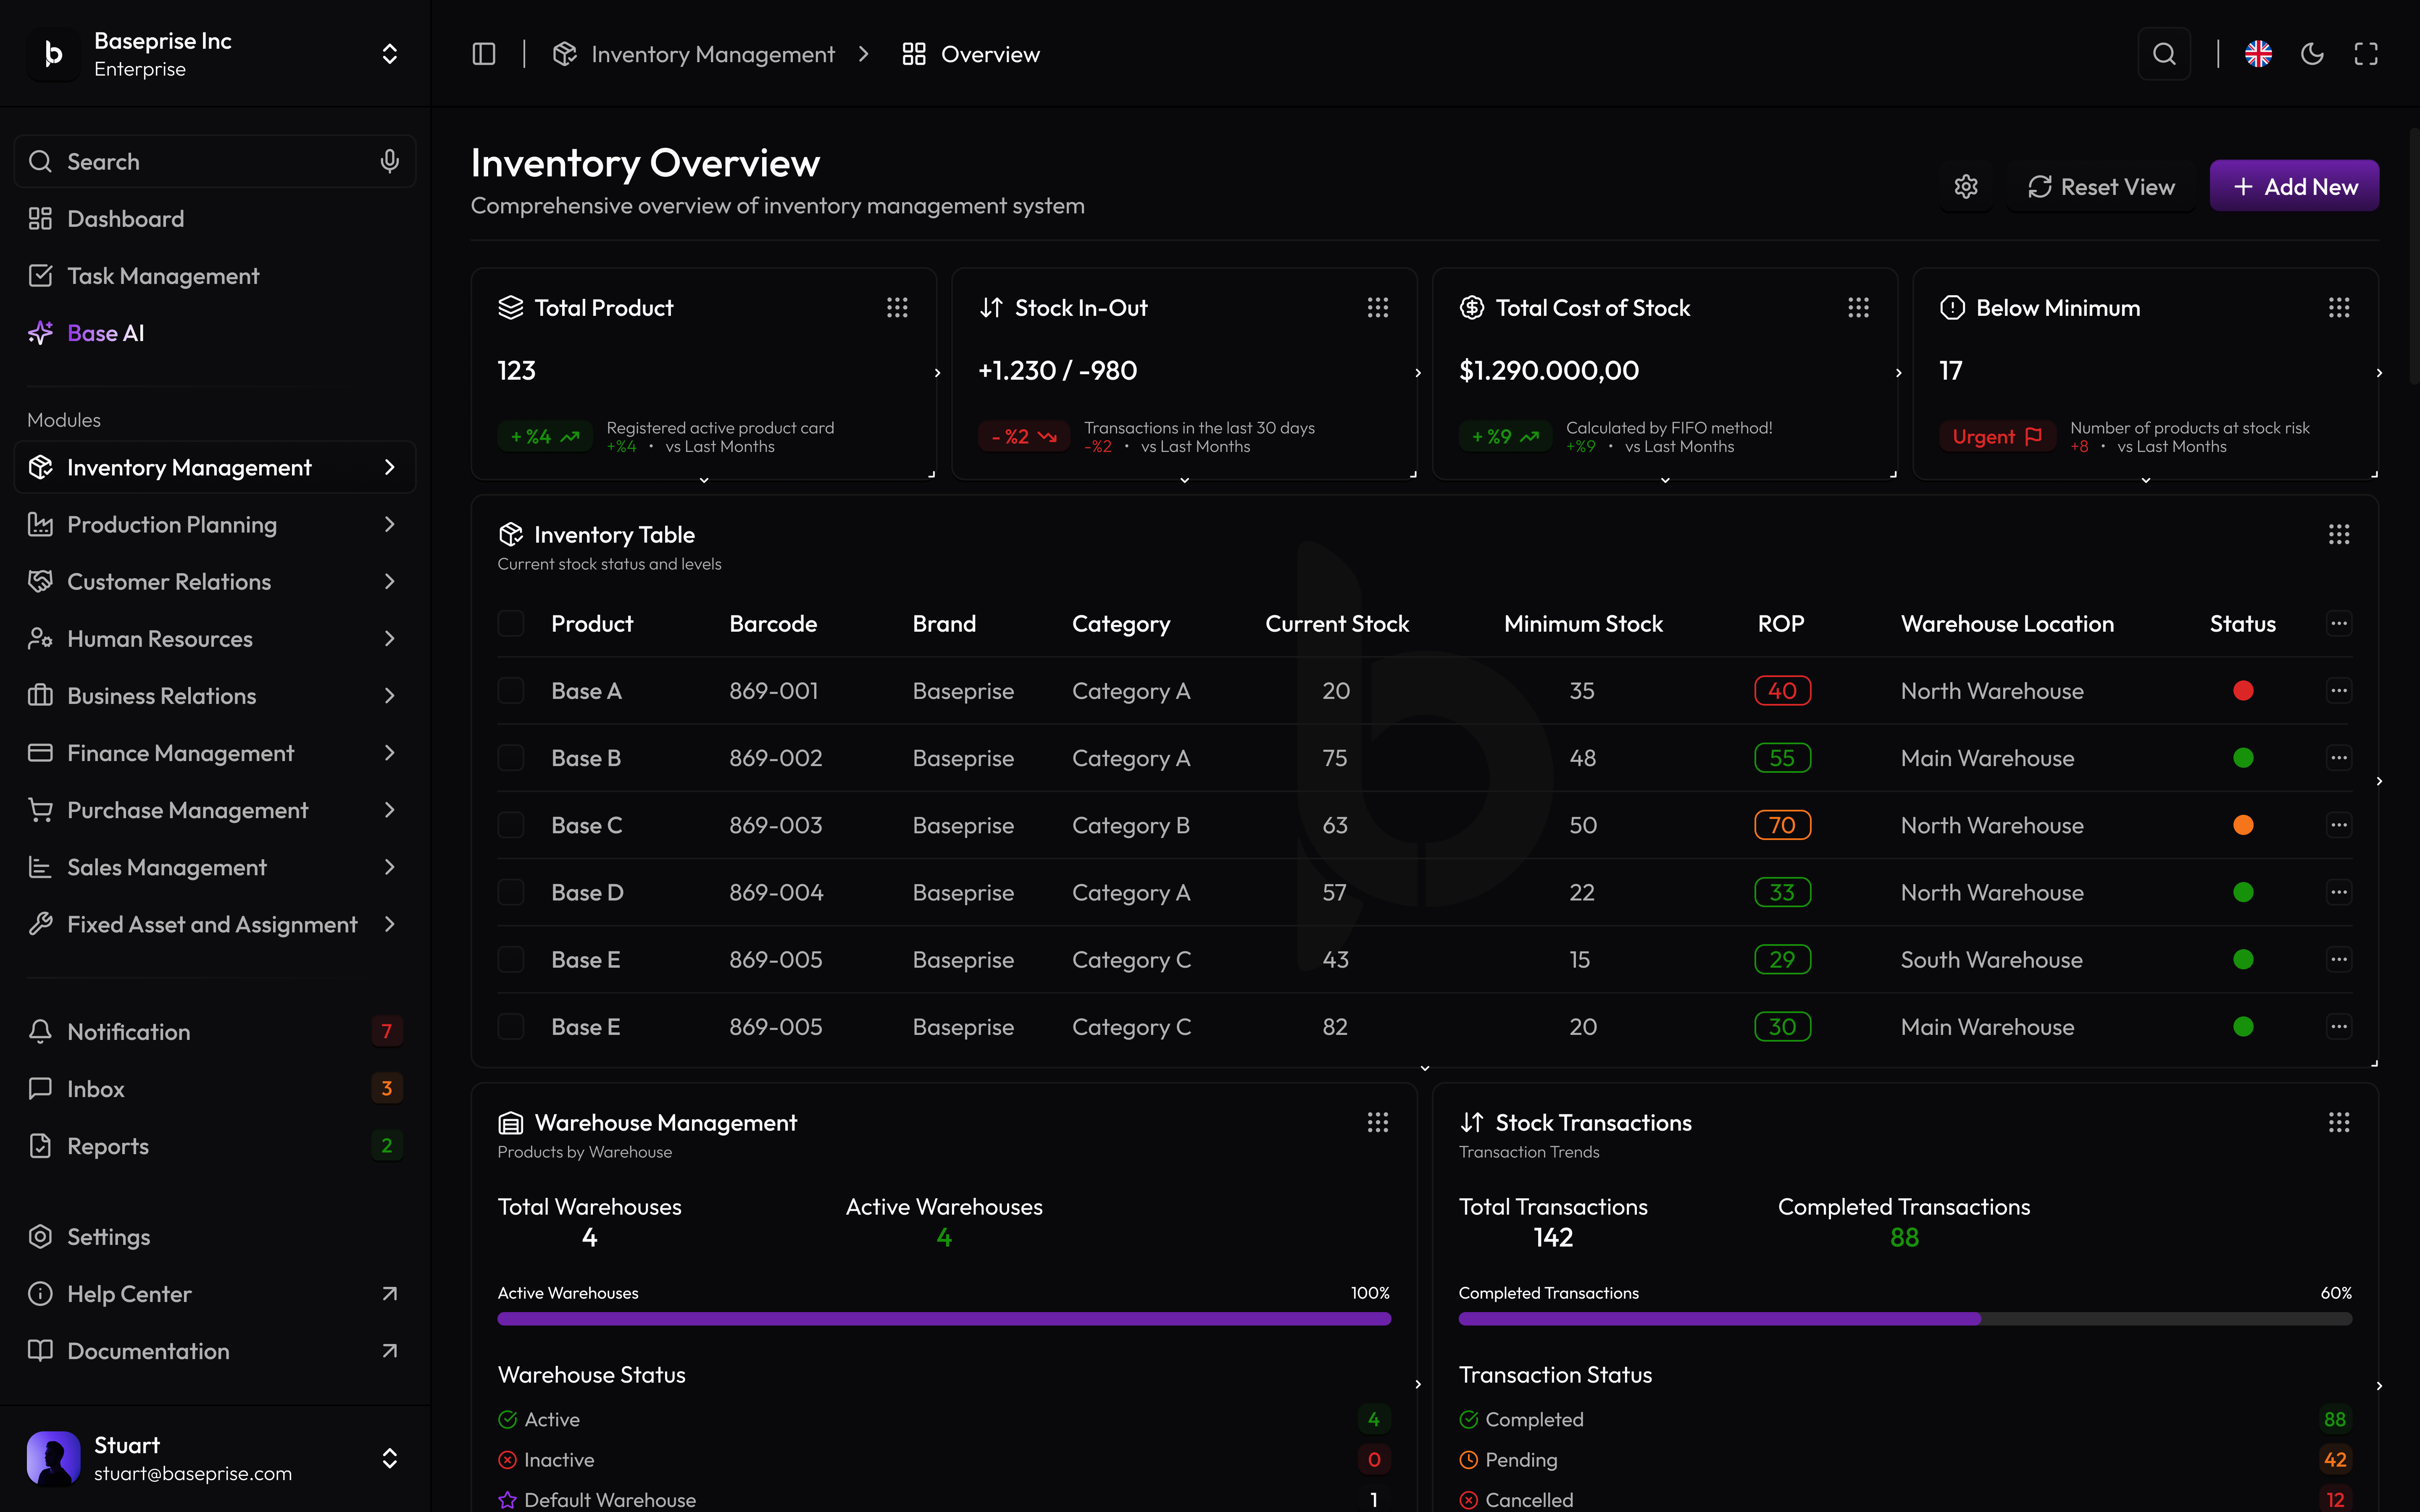
Task: Select all rows via header checkbox
Action: click(x=511, y=624)
